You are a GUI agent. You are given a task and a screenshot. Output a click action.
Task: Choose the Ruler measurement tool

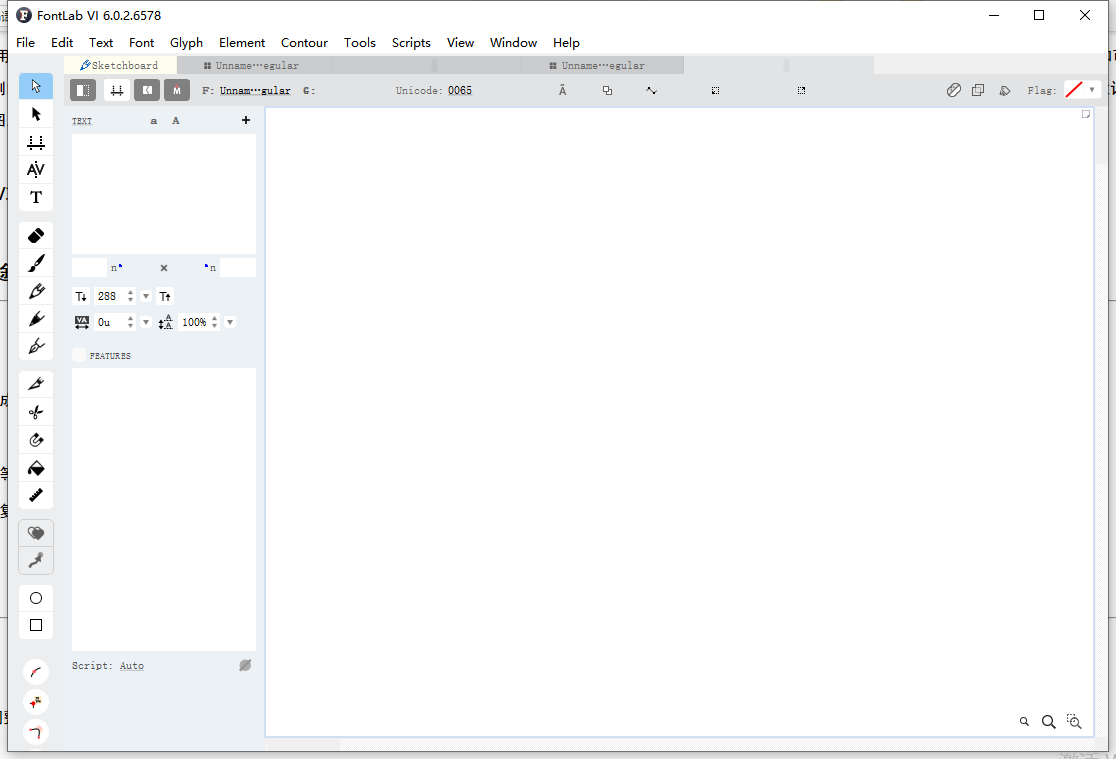click(x=36, y=495)
